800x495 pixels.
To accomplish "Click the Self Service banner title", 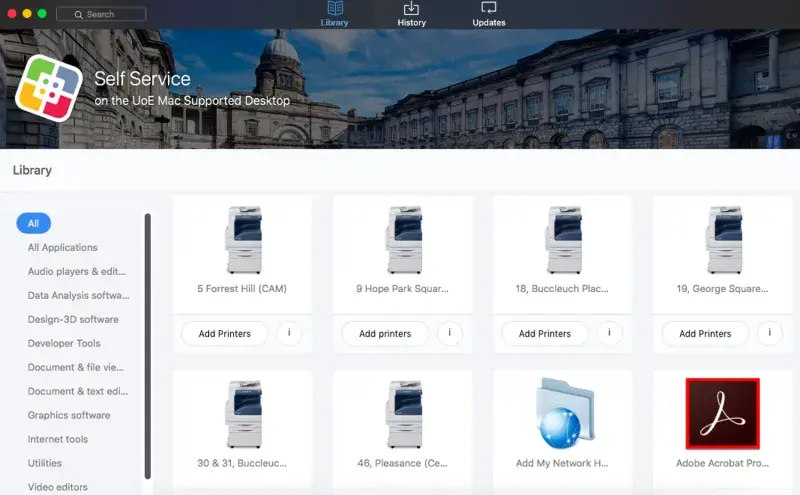I will point(142,79).
